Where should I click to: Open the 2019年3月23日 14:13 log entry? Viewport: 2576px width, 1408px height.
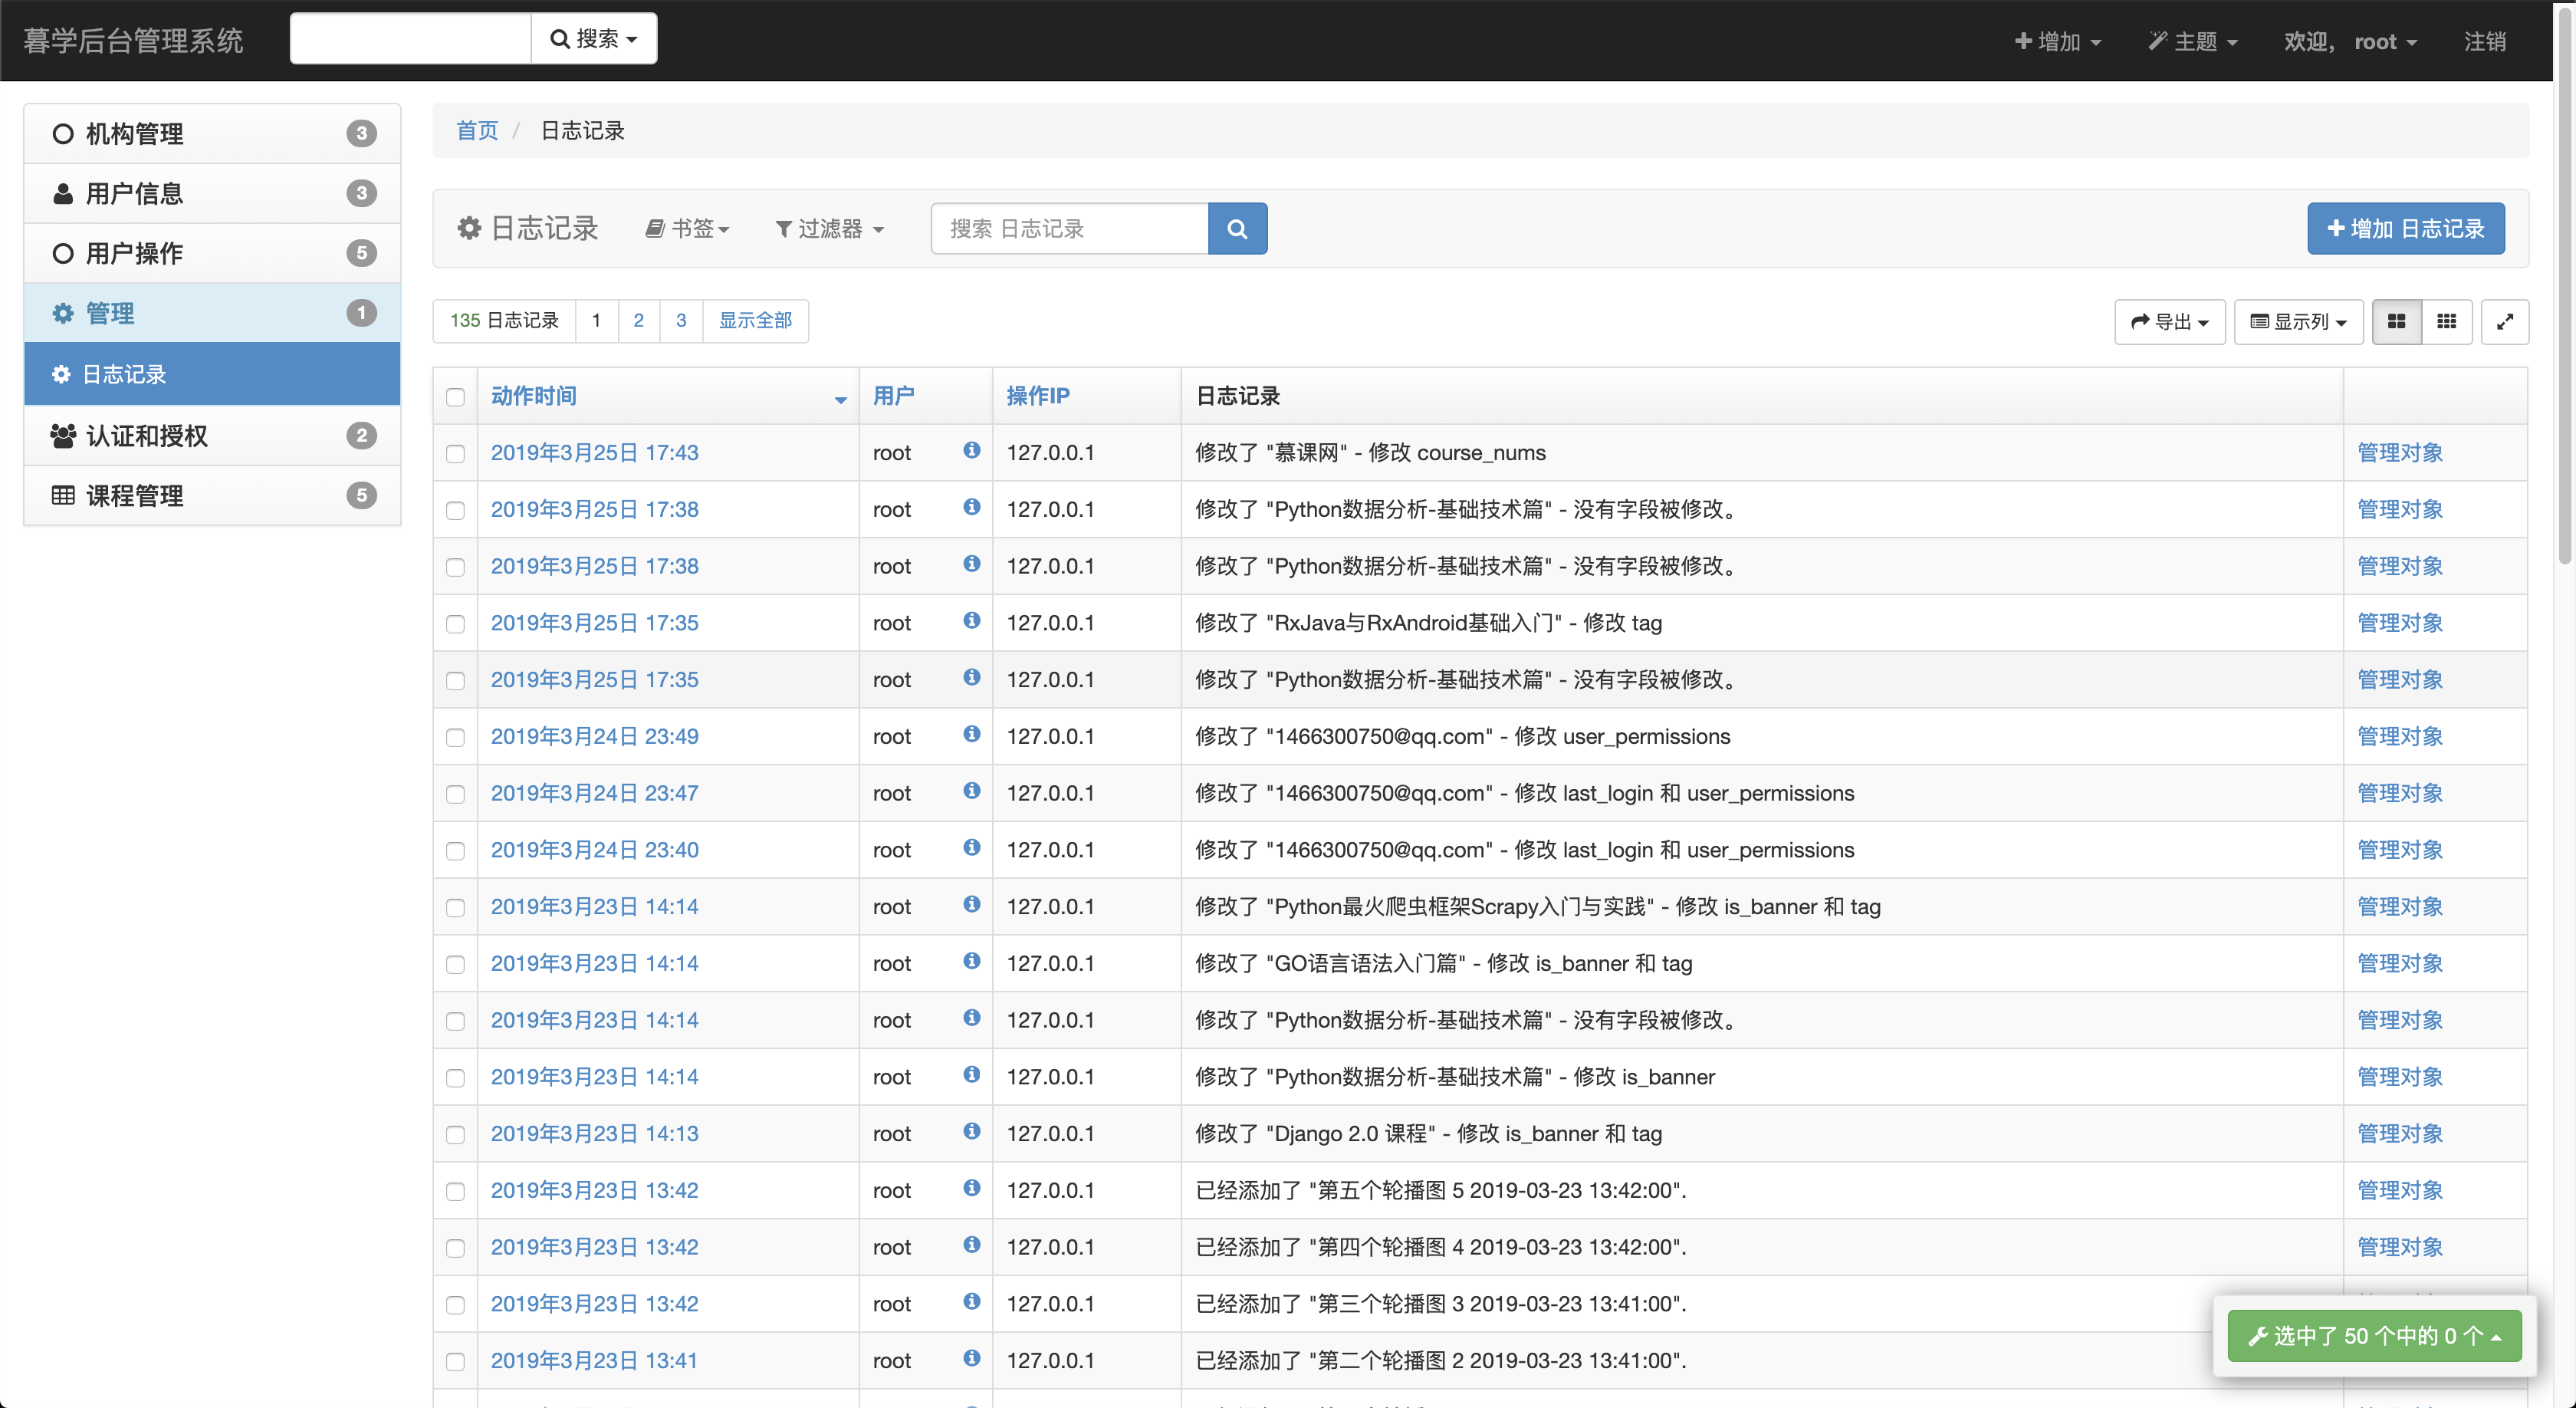[594, 1133]
